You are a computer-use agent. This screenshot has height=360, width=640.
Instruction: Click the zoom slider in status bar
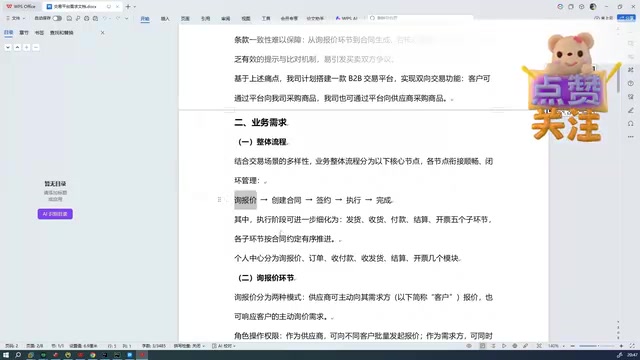click(x=596, y=346)
